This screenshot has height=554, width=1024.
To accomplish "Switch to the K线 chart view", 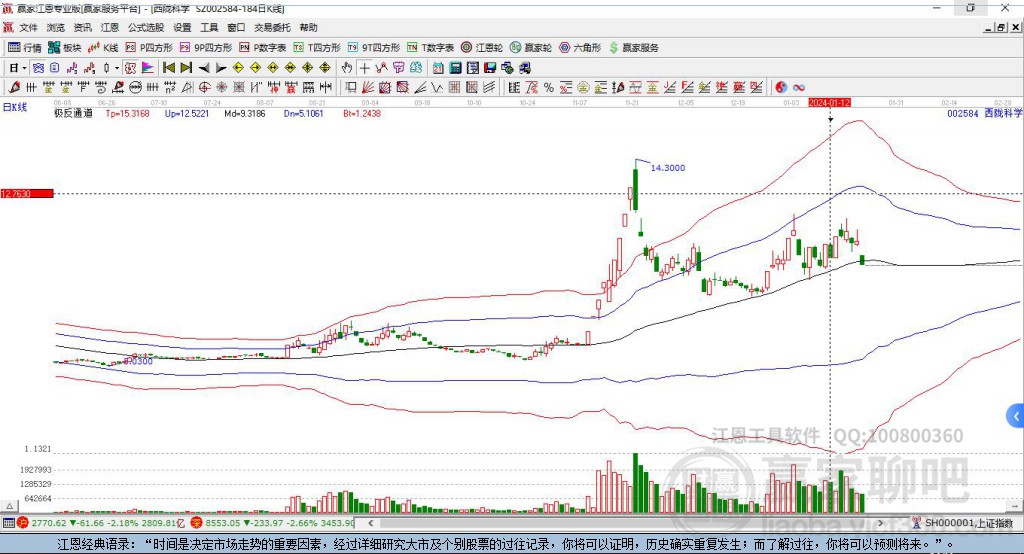I will coord(103,48).
